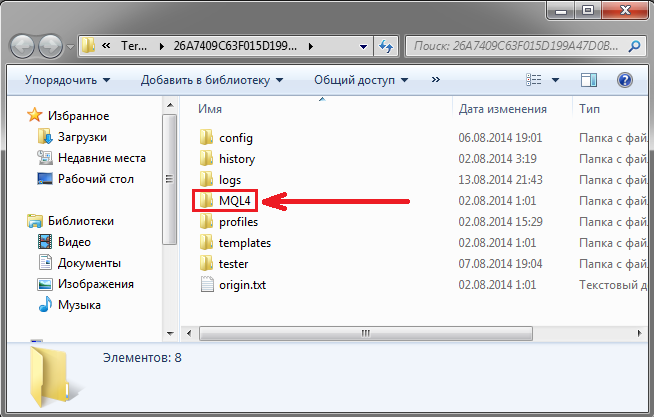This screenshot has height=417, width=654.
Task: Sort by the 'Имя' column header
Action: [210, 109]
